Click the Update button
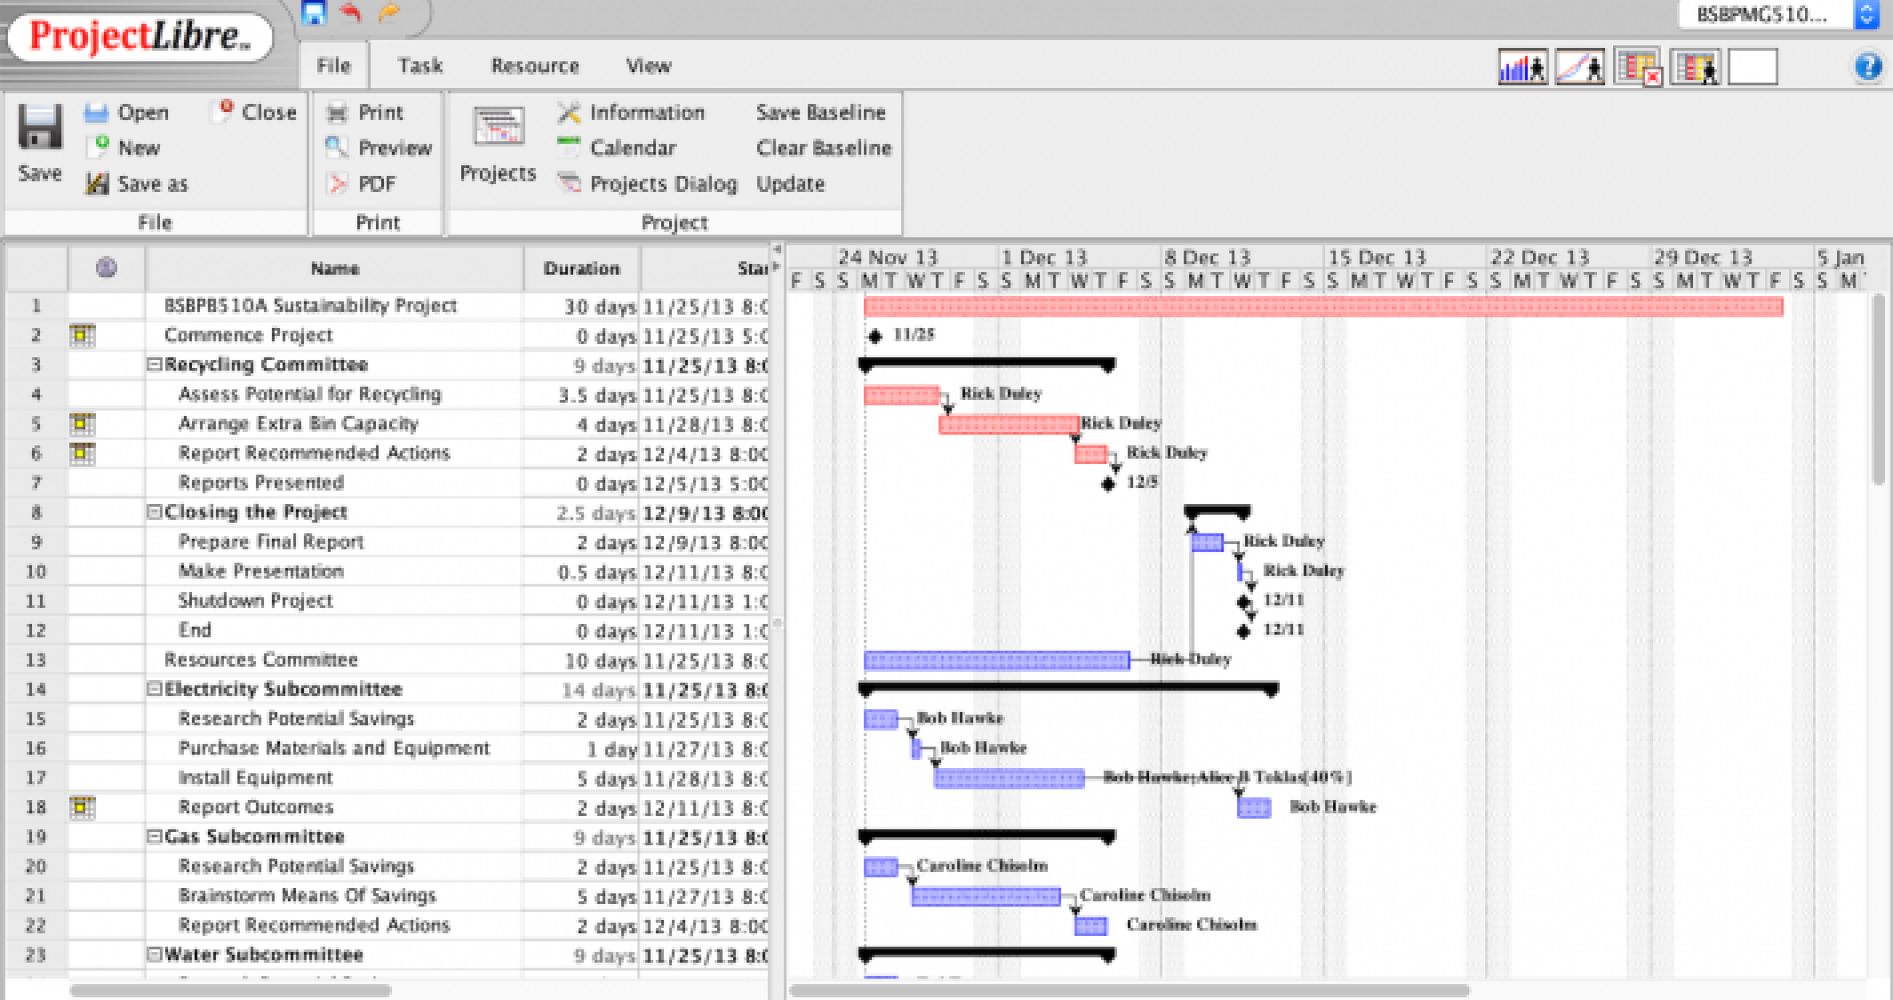The height and width of the screenshot is (1000, 1893). click(791, 184)
